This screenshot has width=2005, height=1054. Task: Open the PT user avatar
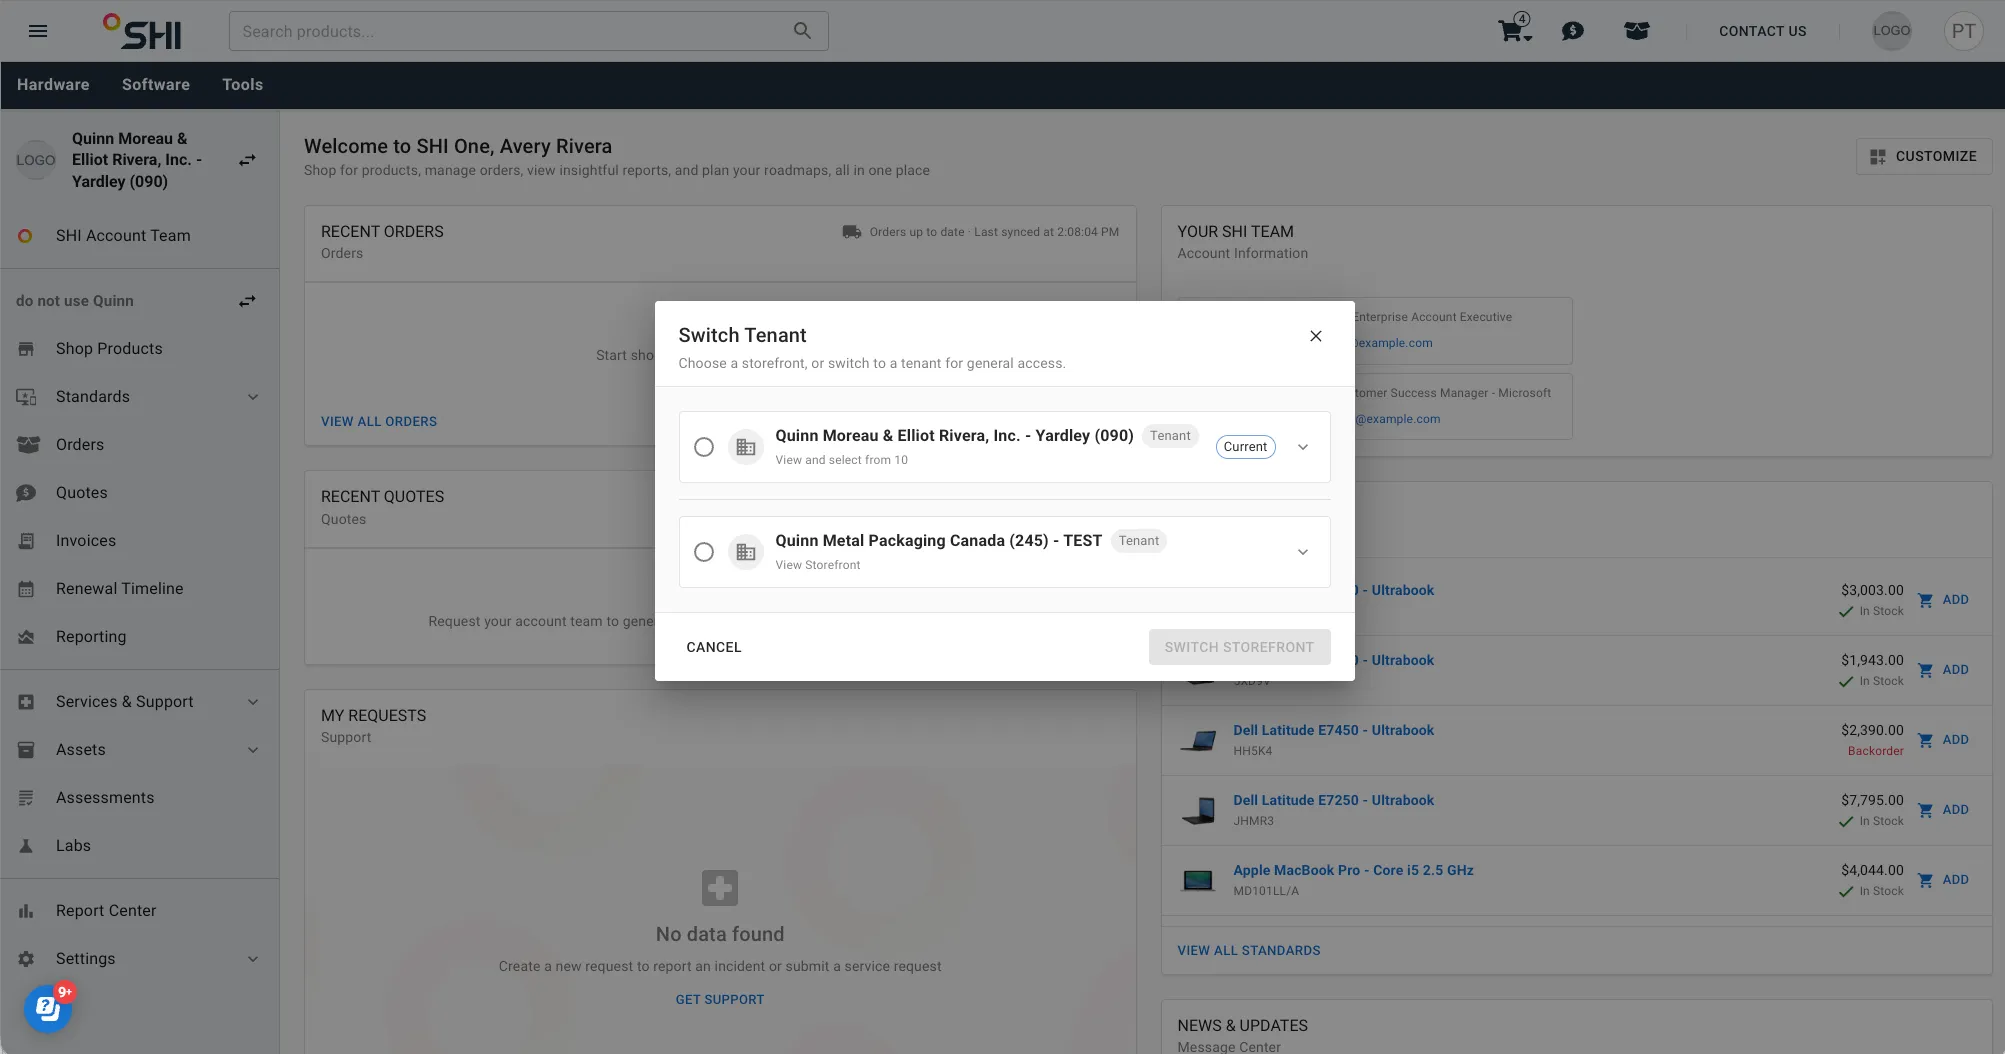[x=1963, y=31]
